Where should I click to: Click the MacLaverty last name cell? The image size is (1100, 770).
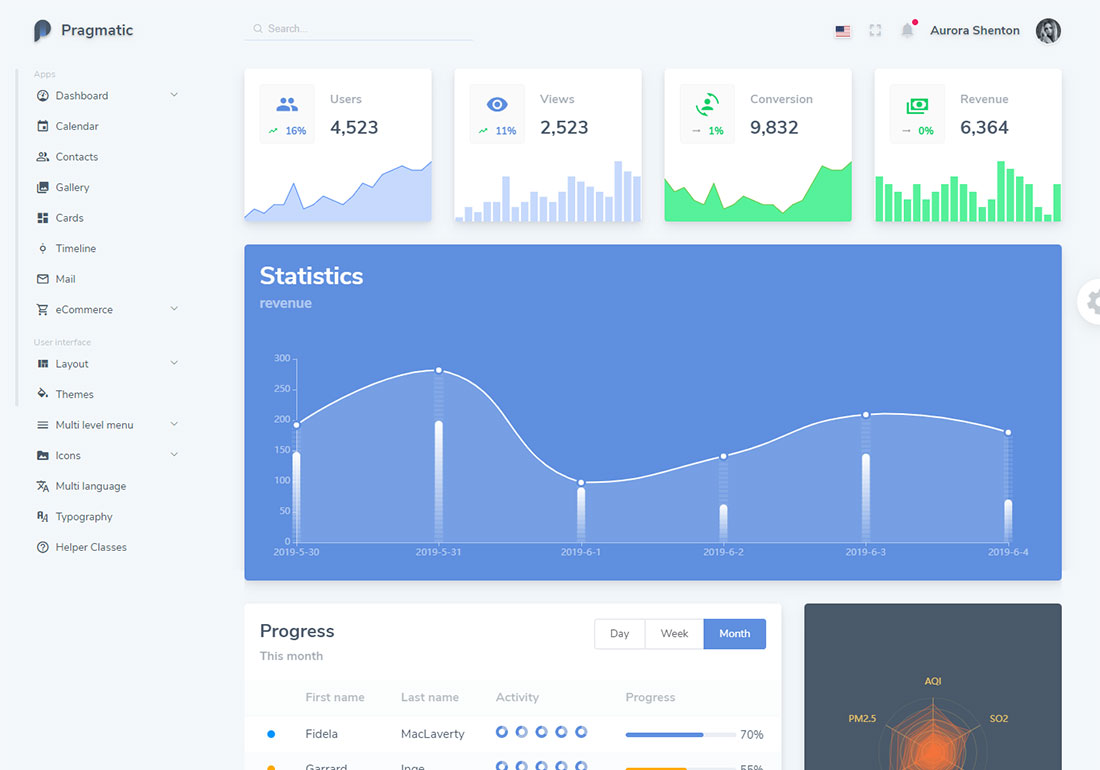pos(433,734)
